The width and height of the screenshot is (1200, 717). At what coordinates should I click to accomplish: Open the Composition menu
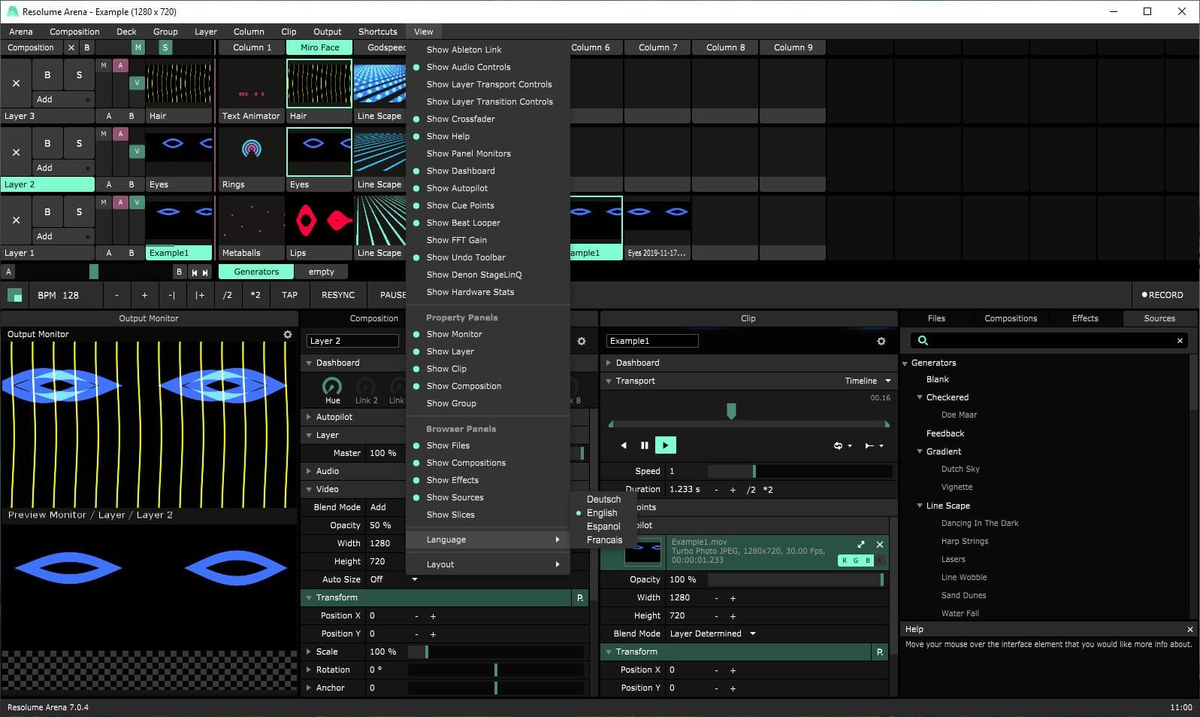(75, 32)
